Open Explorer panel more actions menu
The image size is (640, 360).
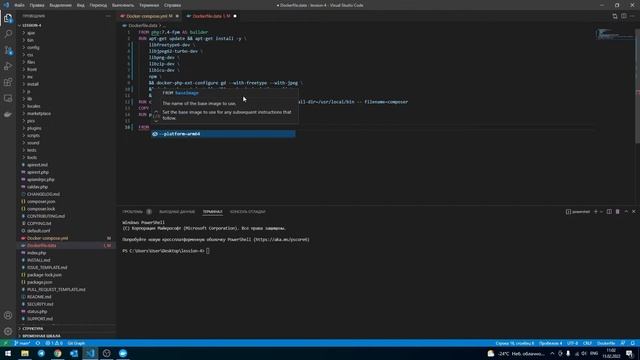(x=108, y=16)
